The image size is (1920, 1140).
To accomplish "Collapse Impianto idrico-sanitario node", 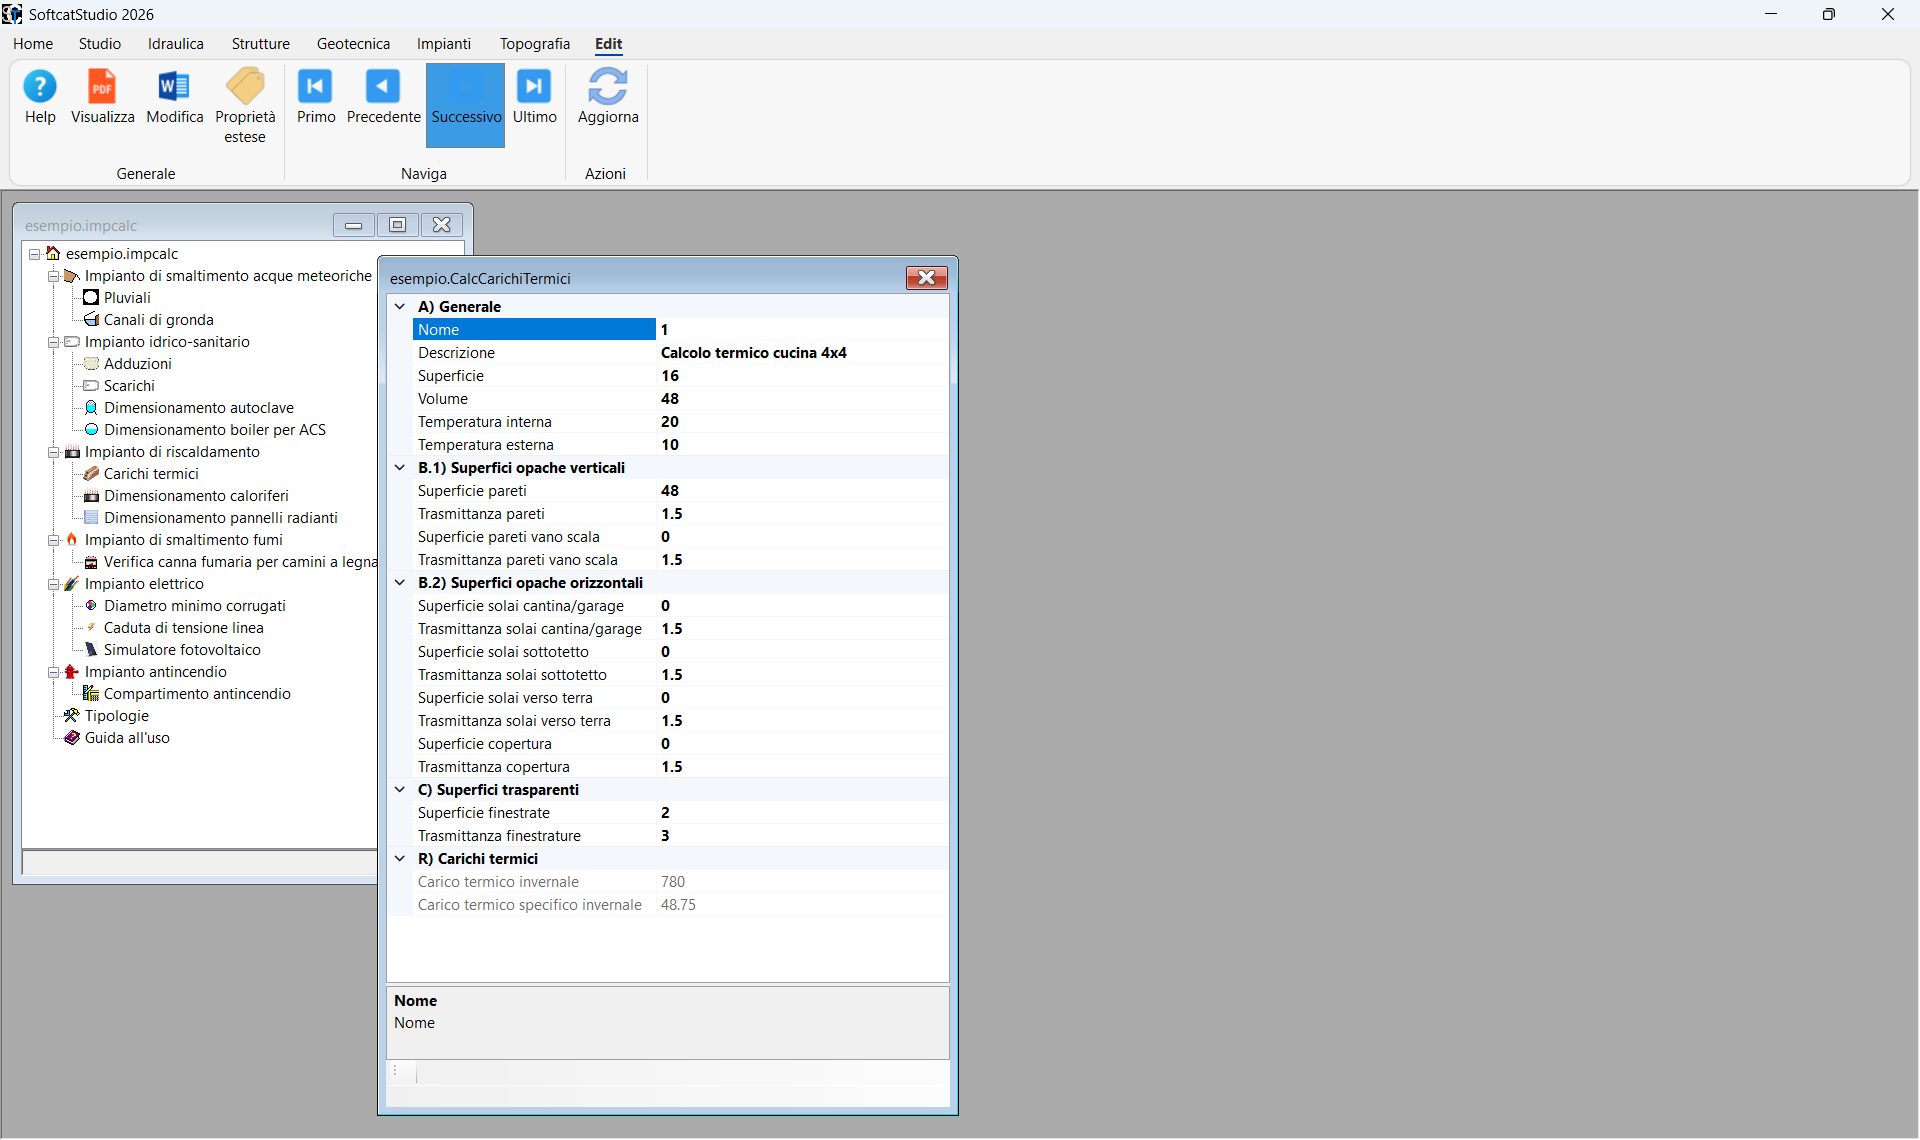I will coord(53,342).
